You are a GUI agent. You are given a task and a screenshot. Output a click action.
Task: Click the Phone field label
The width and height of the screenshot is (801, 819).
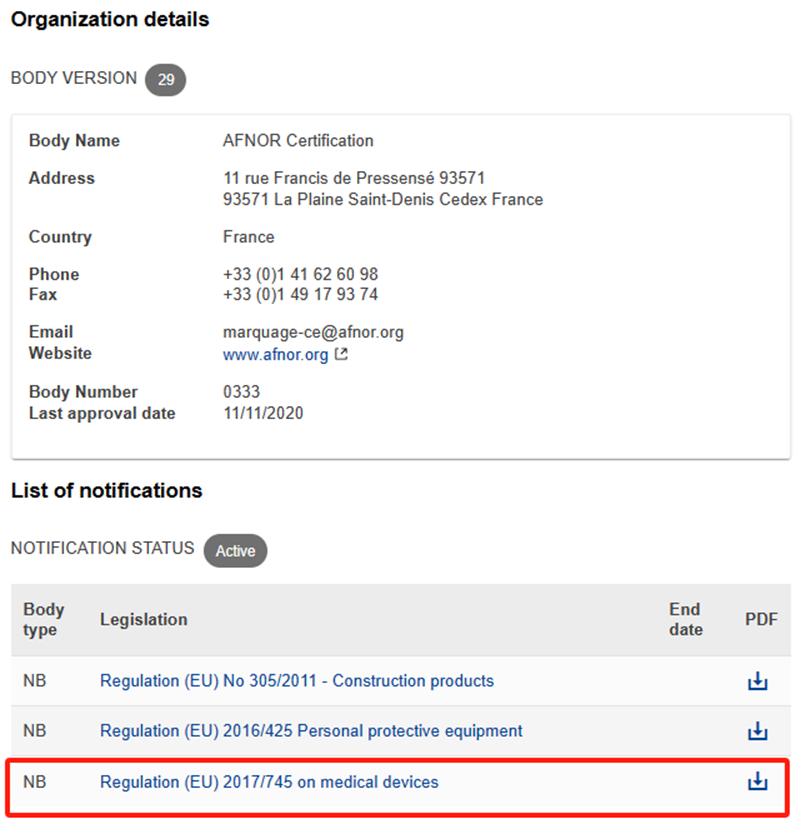tap(54, 275)
